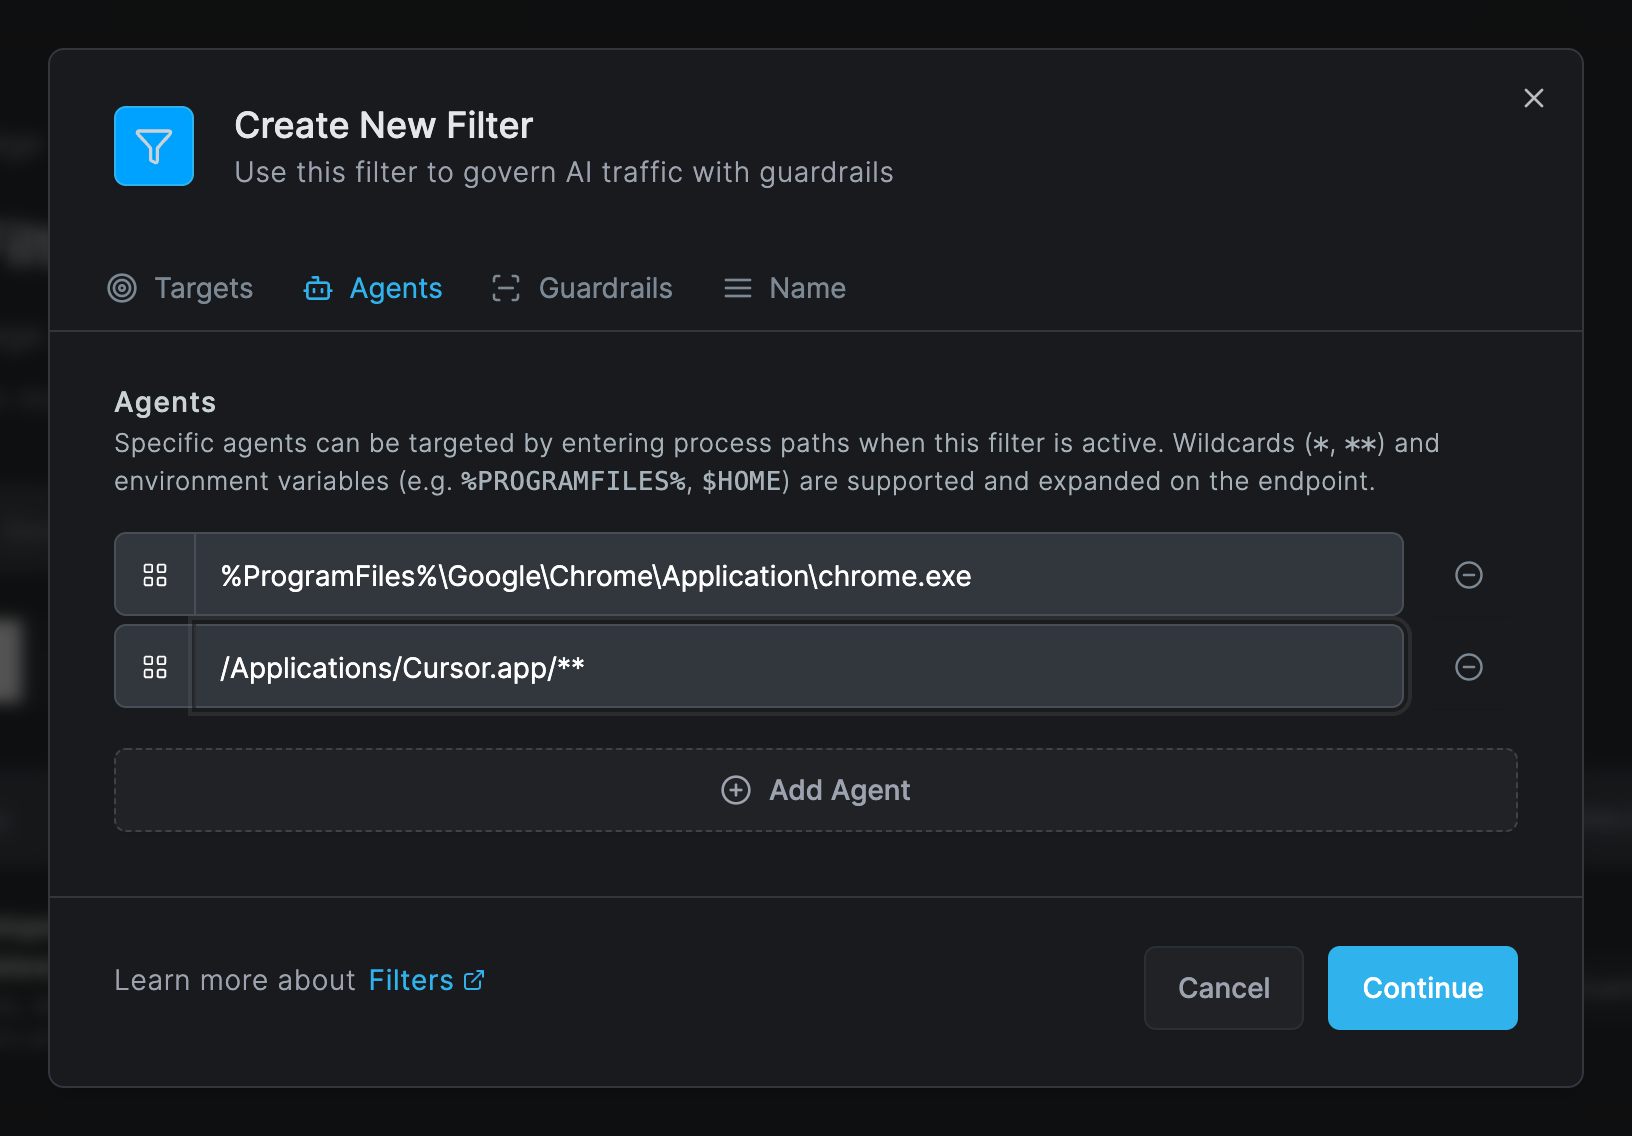This screenshot has width=1632, height=1136.
Task: Remove the Cursor.app agent row
Action: [1468, 667]
